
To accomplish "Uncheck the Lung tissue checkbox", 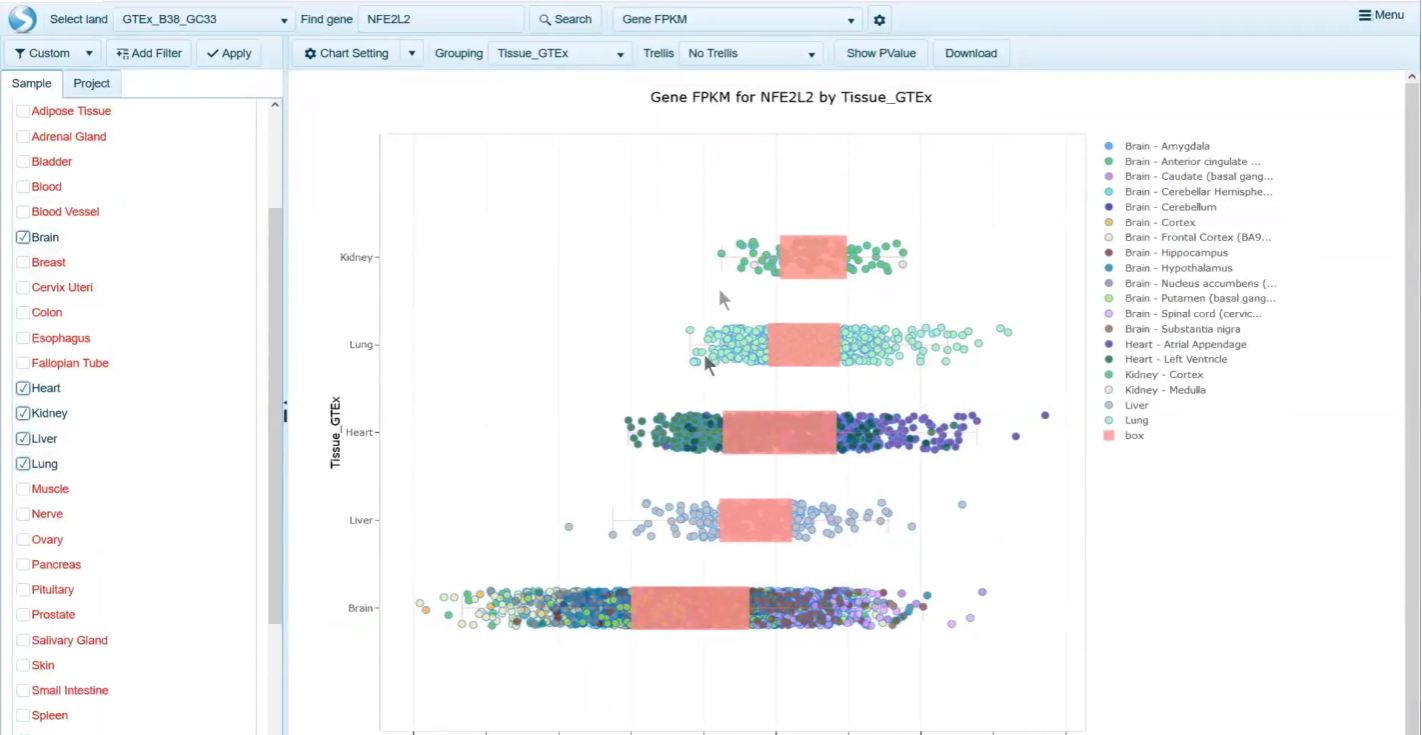I will 23,464.
